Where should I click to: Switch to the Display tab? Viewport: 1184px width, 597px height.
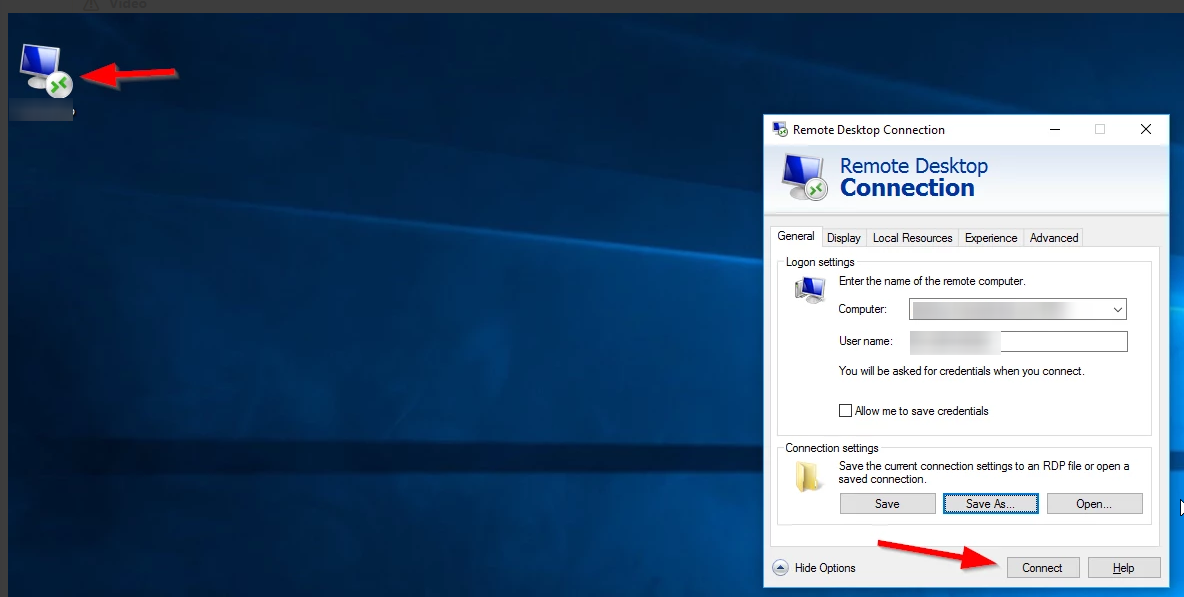point(843,237)
